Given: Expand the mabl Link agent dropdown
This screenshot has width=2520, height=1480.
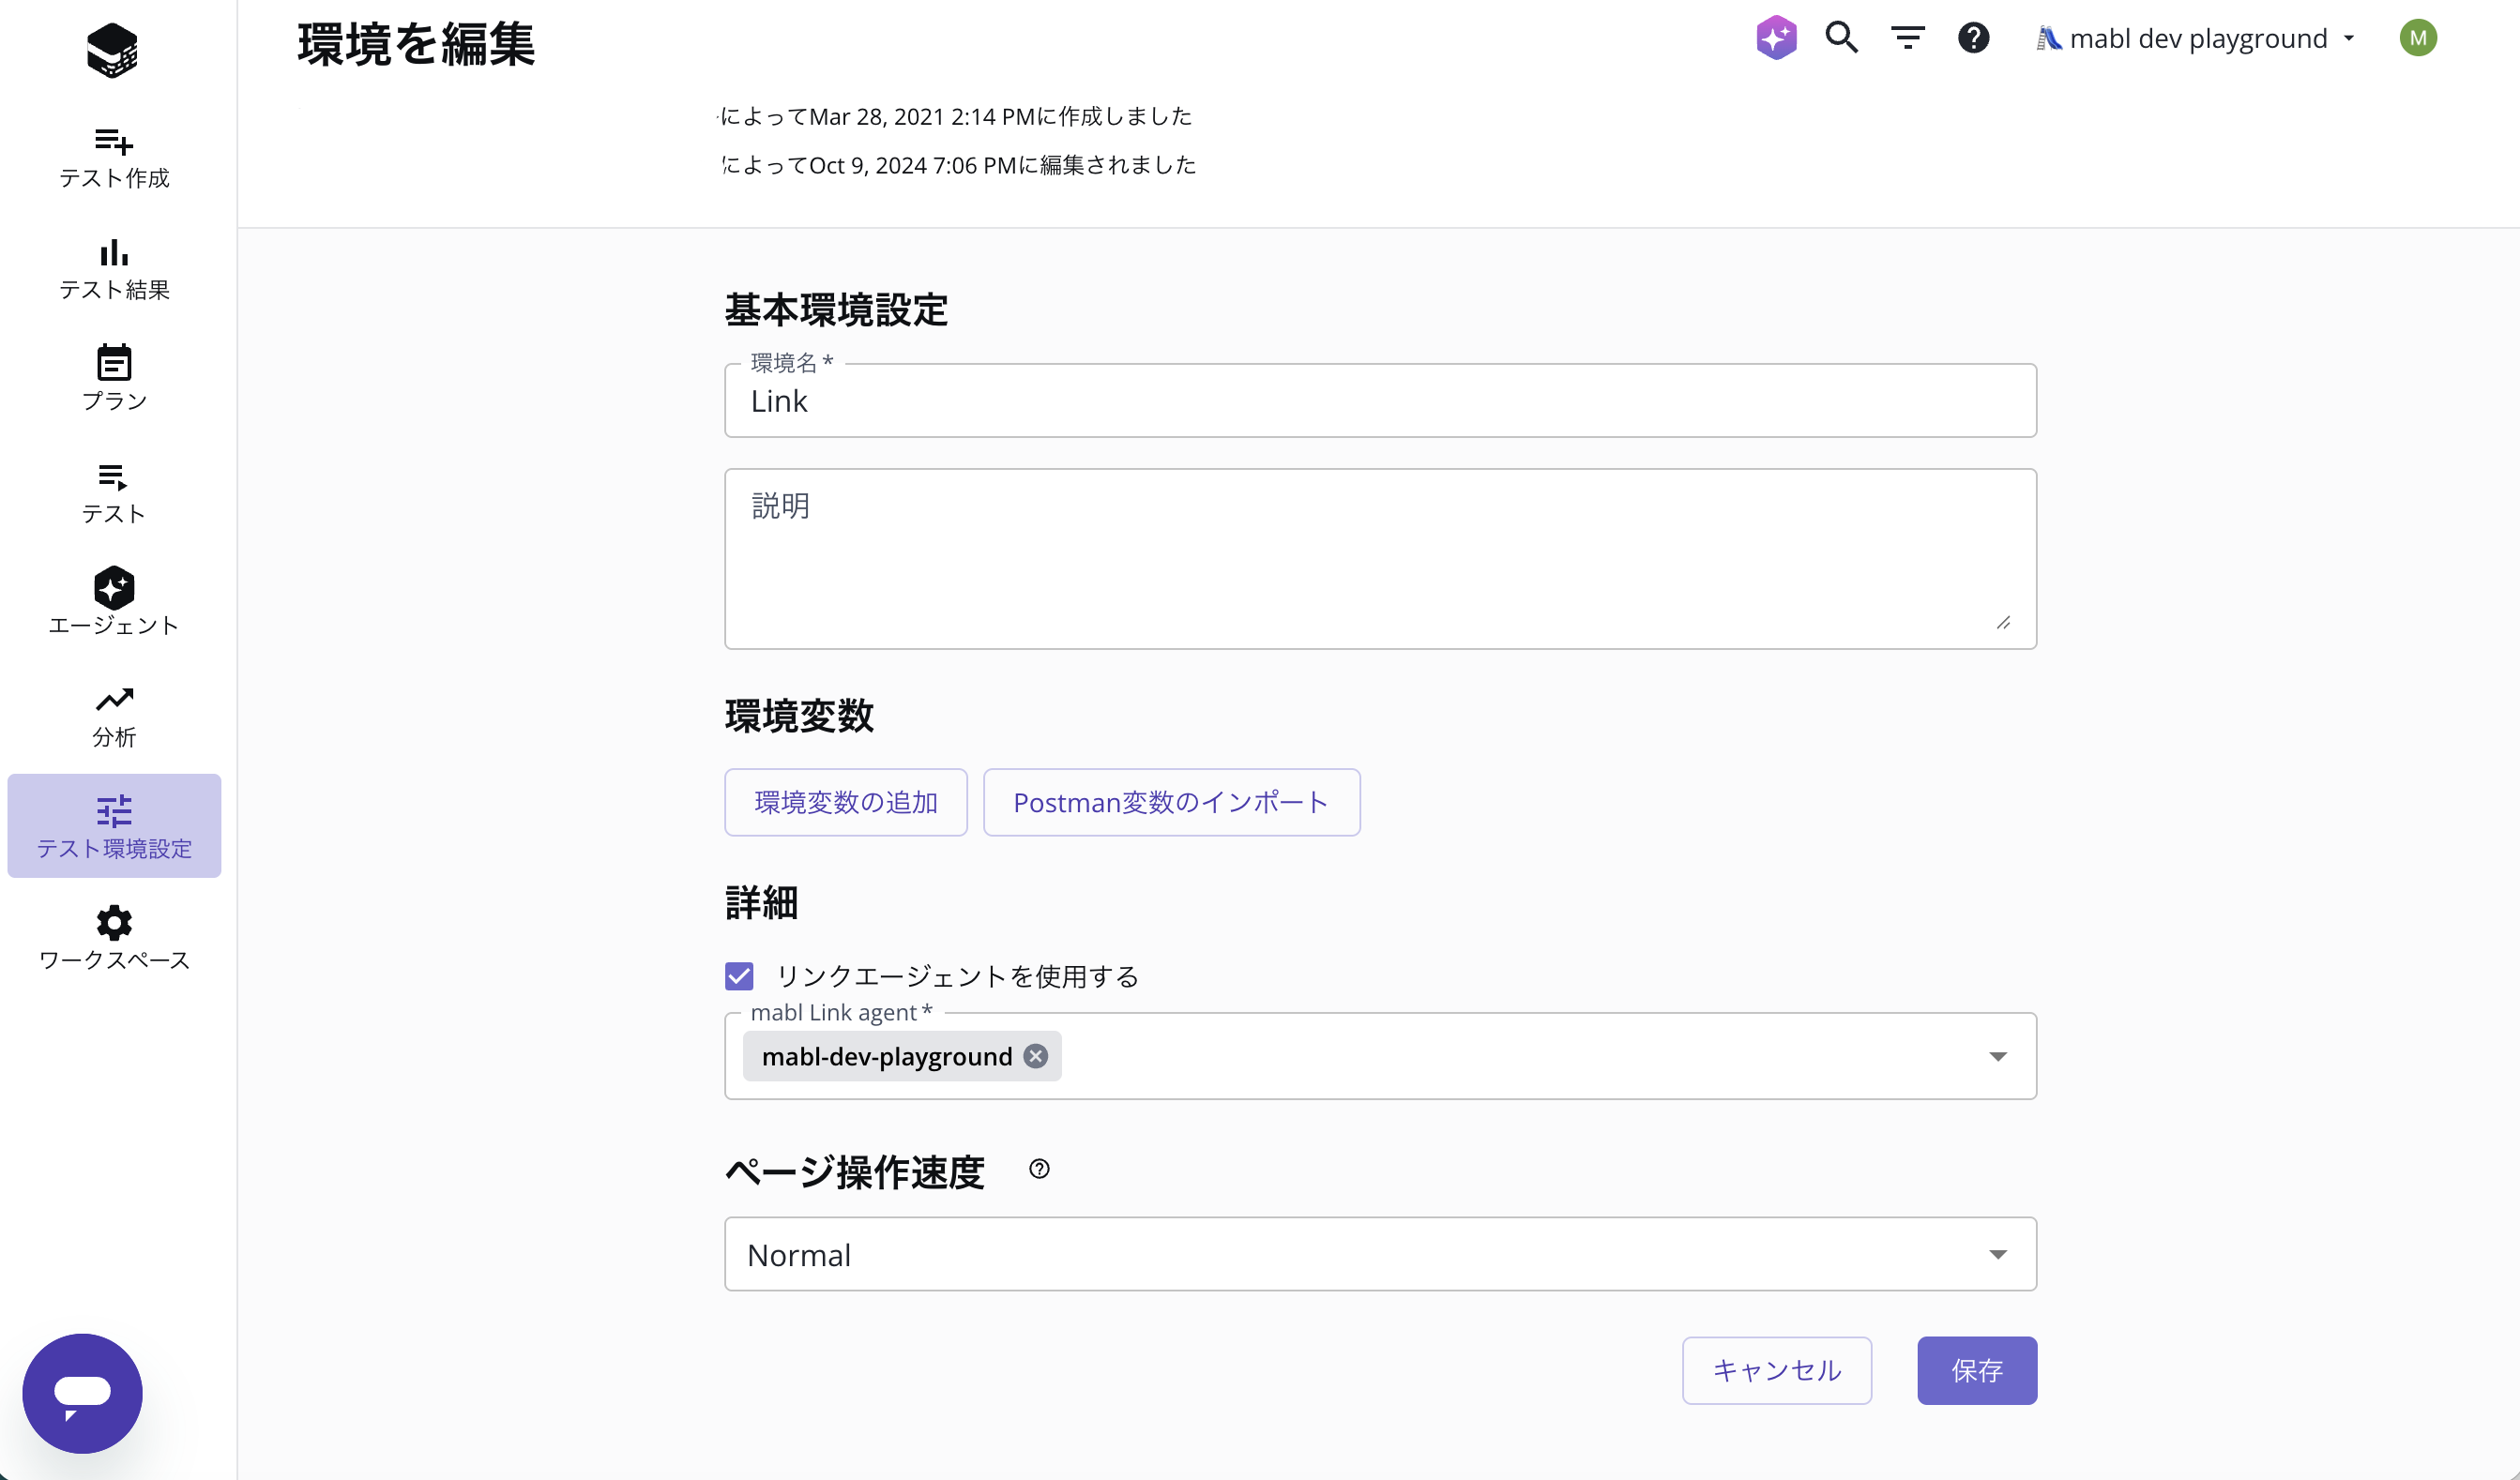Looking at the screenshot, I should click(1997, 1057).
